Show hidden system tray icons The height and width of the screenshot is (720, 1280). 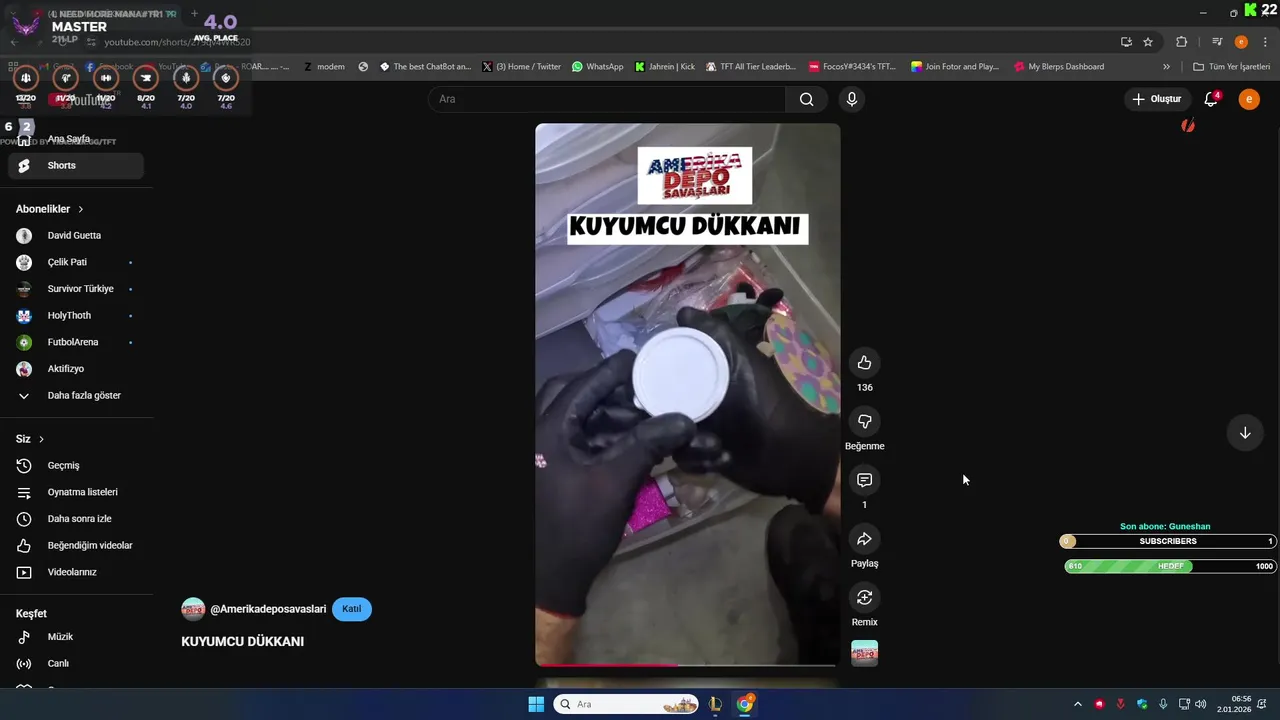[1077, 704]
